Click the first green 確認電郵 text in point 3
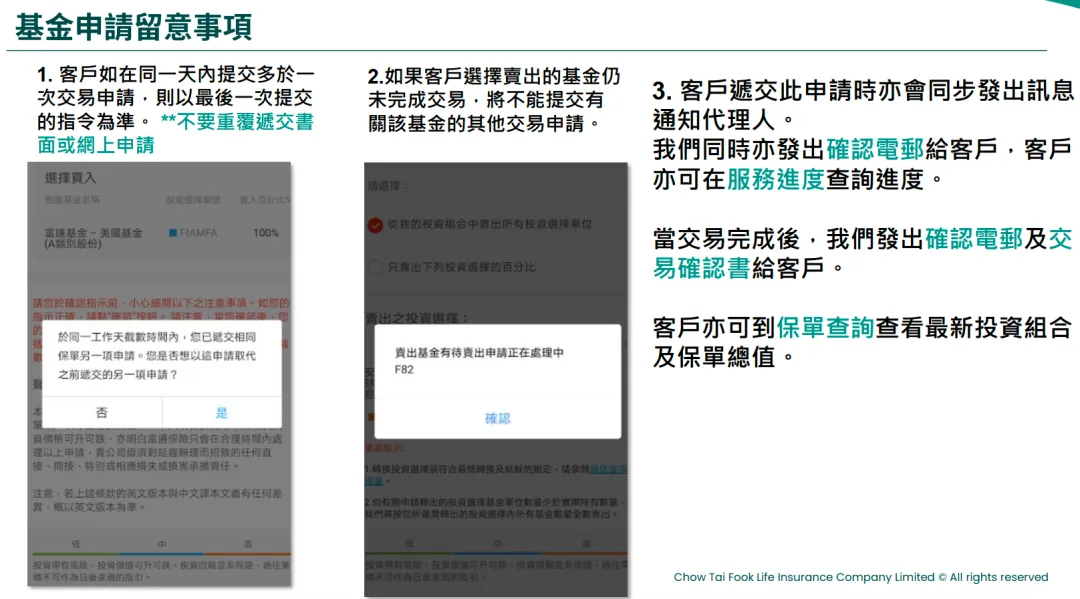This screenshot has width=1080, height=599. point(875,149)
